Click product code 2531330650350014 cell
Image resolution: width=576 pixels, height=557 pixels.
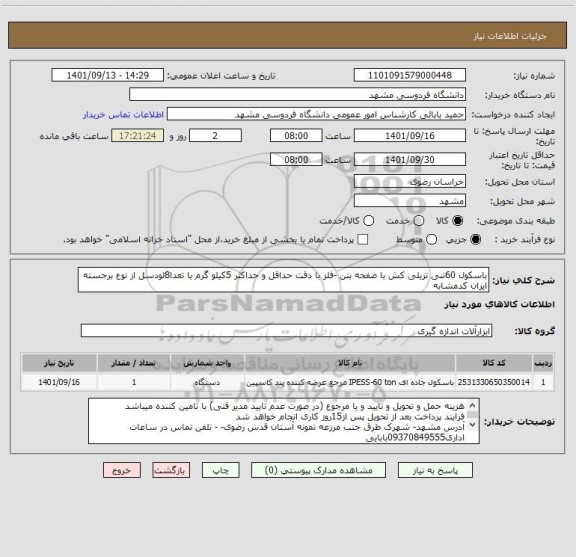pyautogui.click(x=494, y=382)
